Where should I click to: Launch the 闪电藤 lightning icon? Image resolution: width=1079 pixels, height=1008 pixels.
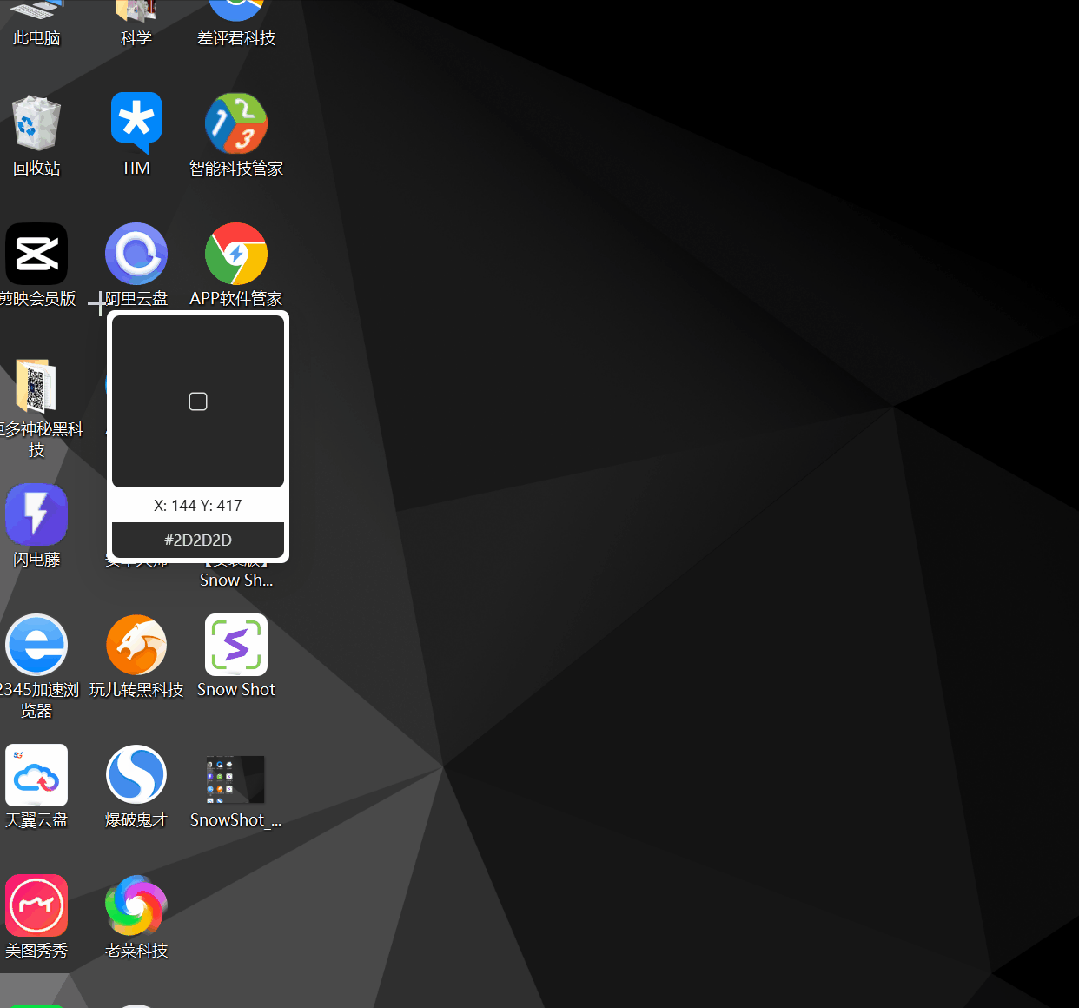(36, 515)
